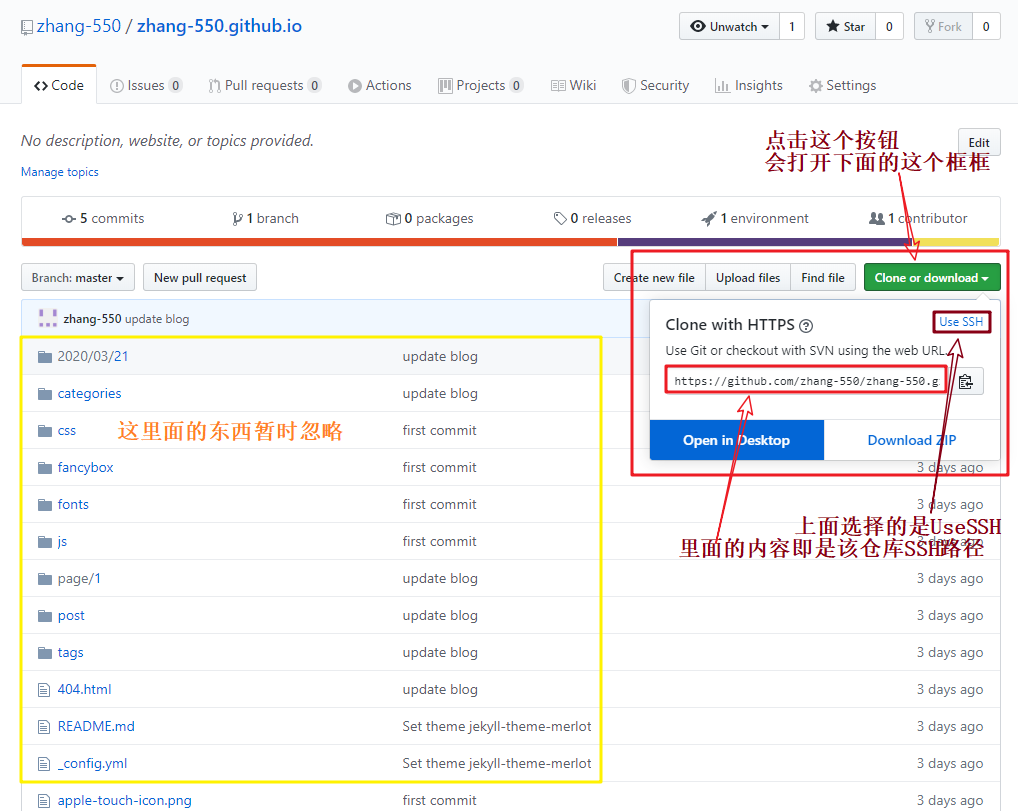
Task: Click the Create new file button
Action: 654,277
